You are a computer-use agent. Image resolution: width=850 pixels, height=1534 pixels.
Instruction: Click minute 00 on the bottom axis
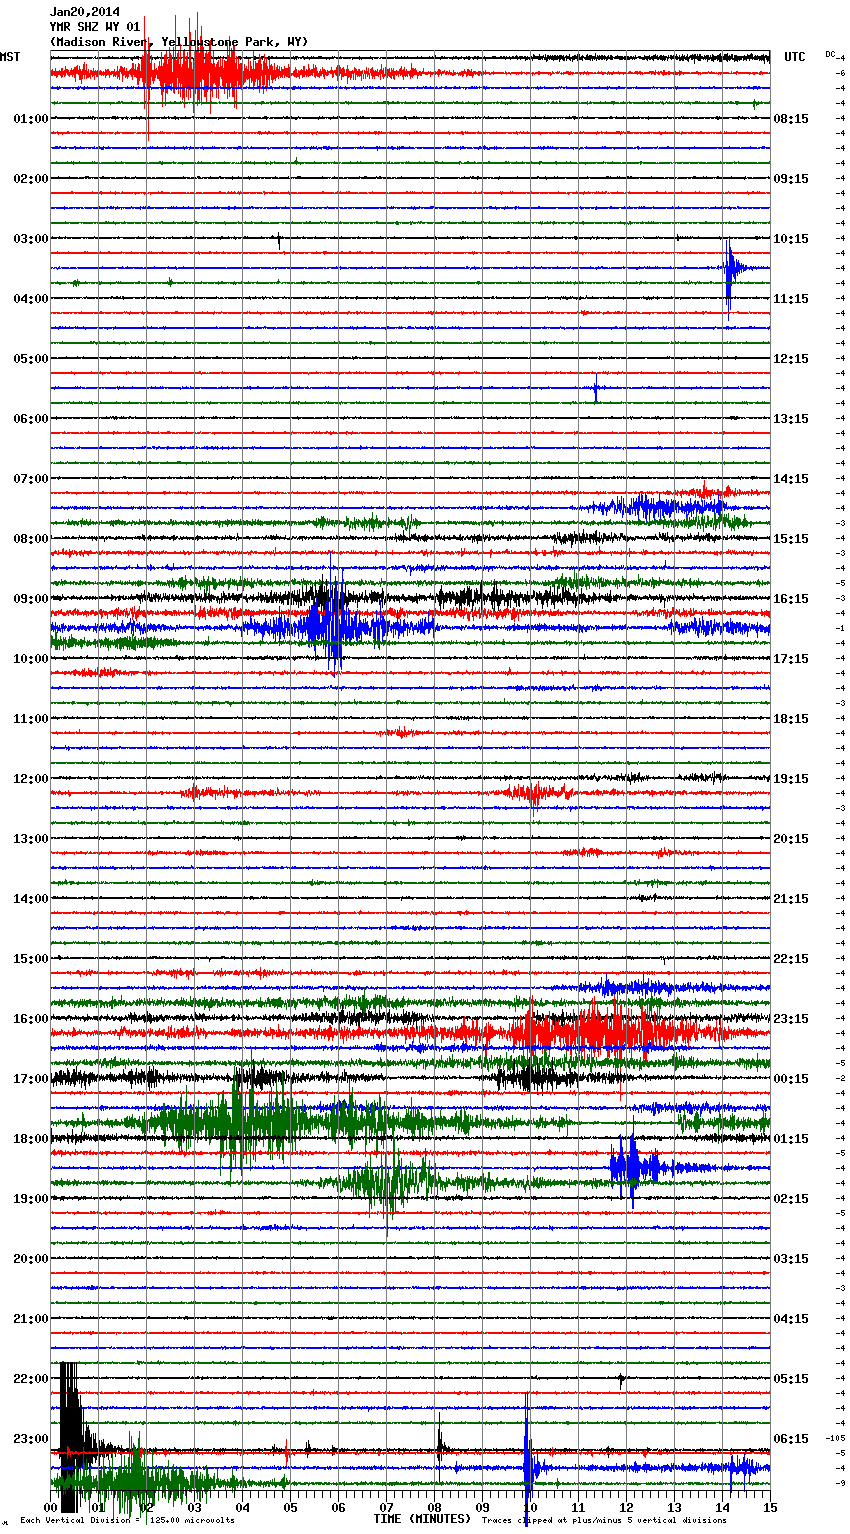click(50, 1507)
